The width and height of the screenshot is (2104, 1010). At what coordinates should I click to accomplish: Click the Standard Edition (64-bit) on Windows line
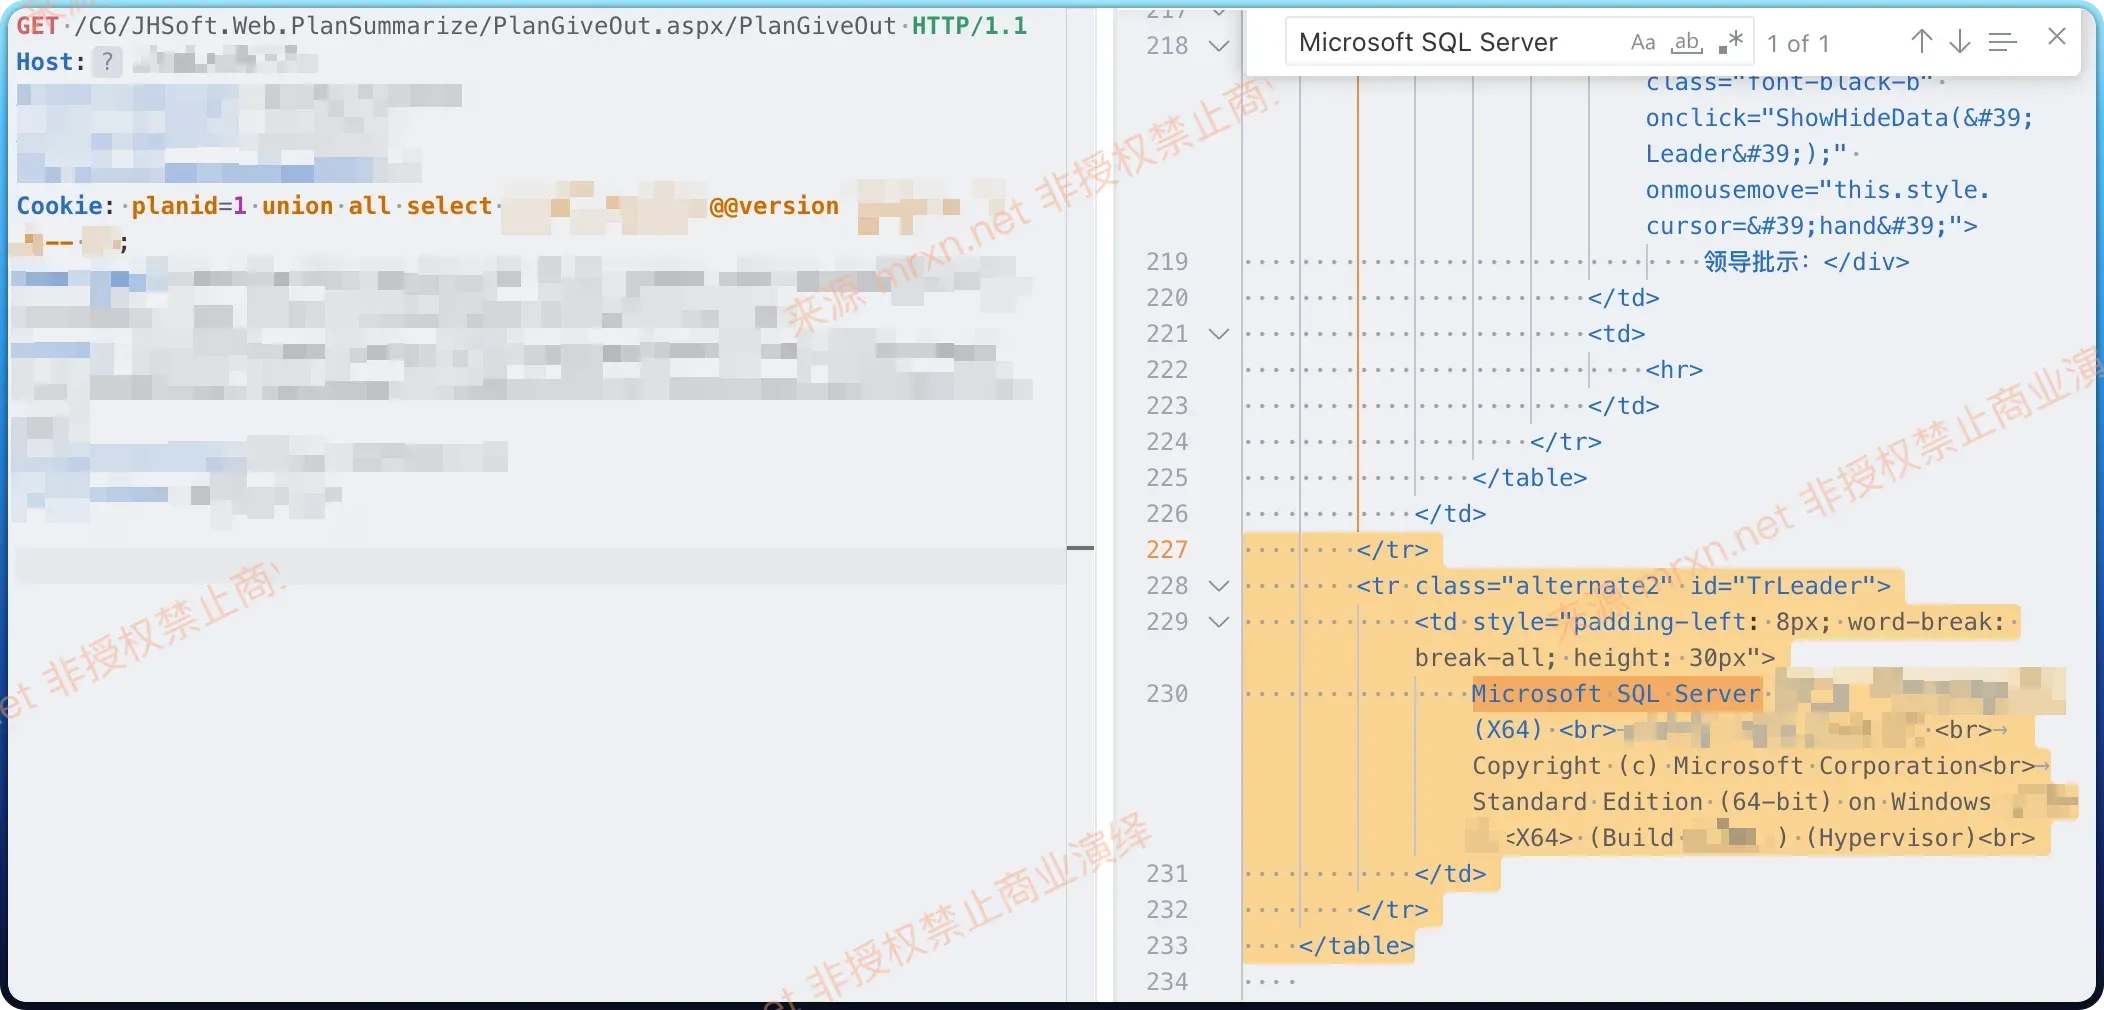pos(1731,801)
